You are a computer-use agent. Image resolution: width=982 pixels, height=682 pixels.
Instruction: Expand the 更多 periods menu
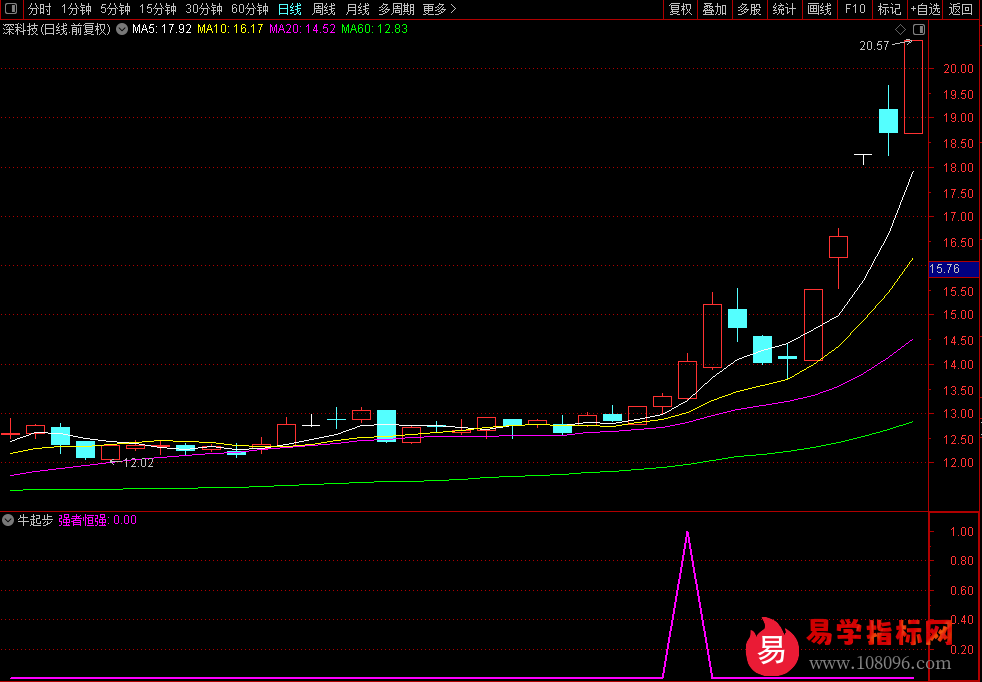[x=440, y=9]
